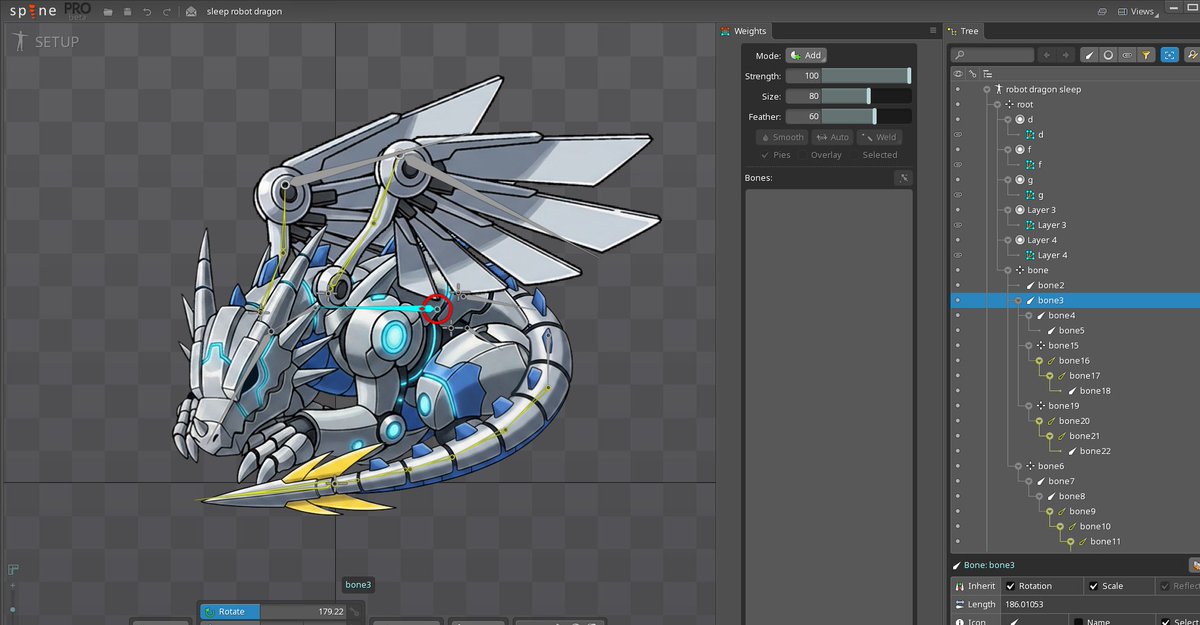The width and height of the screenshot is (1200, 625).
Task: Click the expand-all hierarchy icon
Action: (988, 74)
